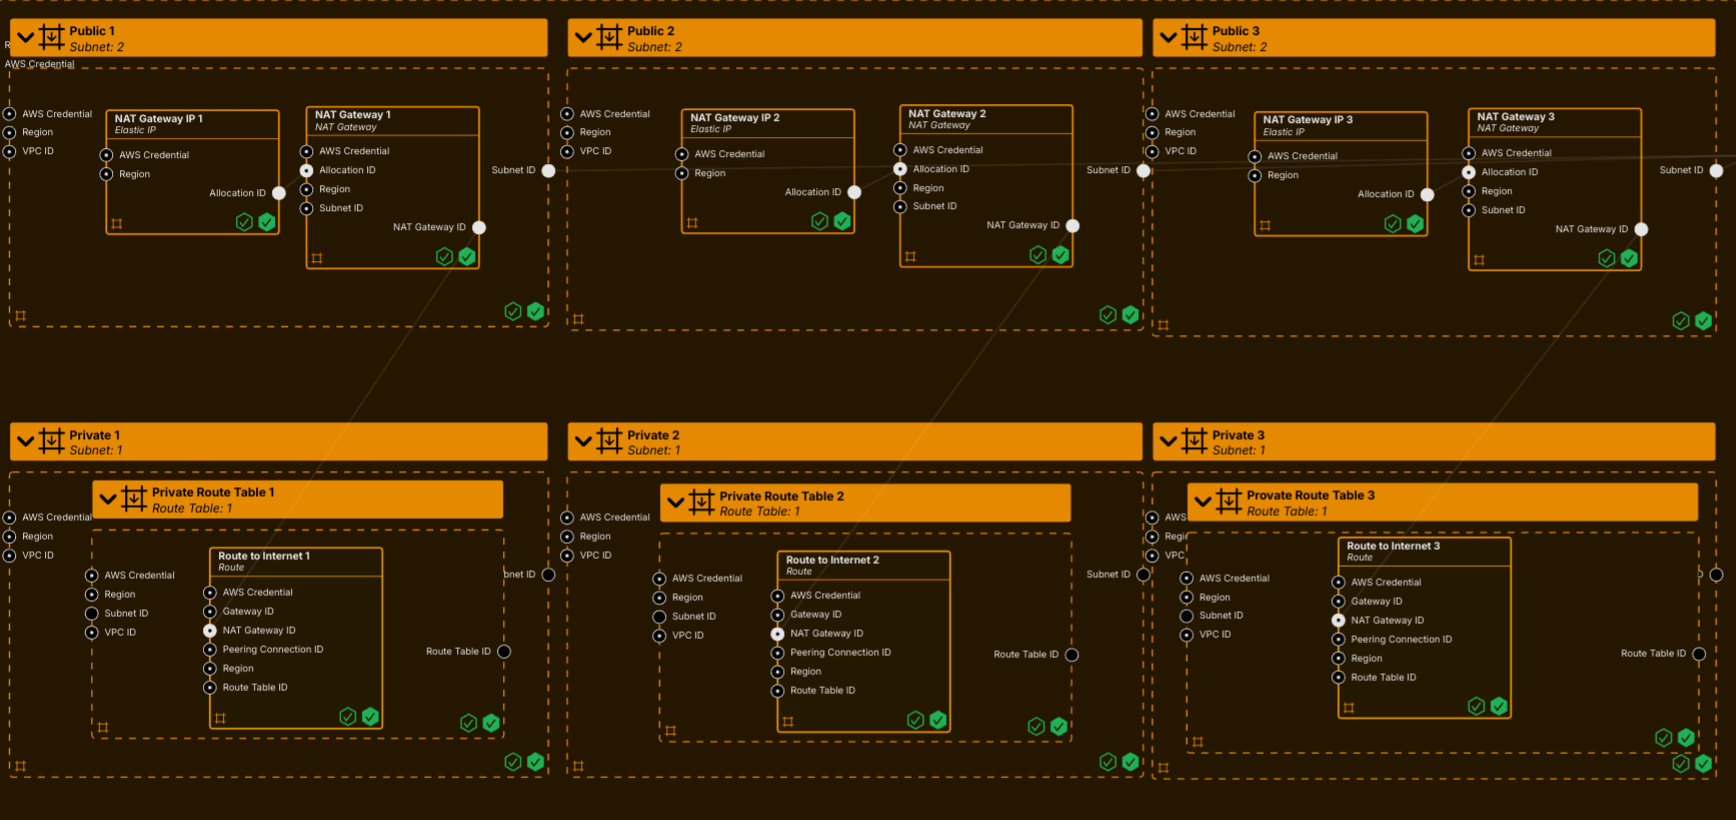Image resolution: width=1736 pixels, height=820 pixels.
Task: Select the NAT Gateway IP 3 node title
Action: [x=1308, y=120]
